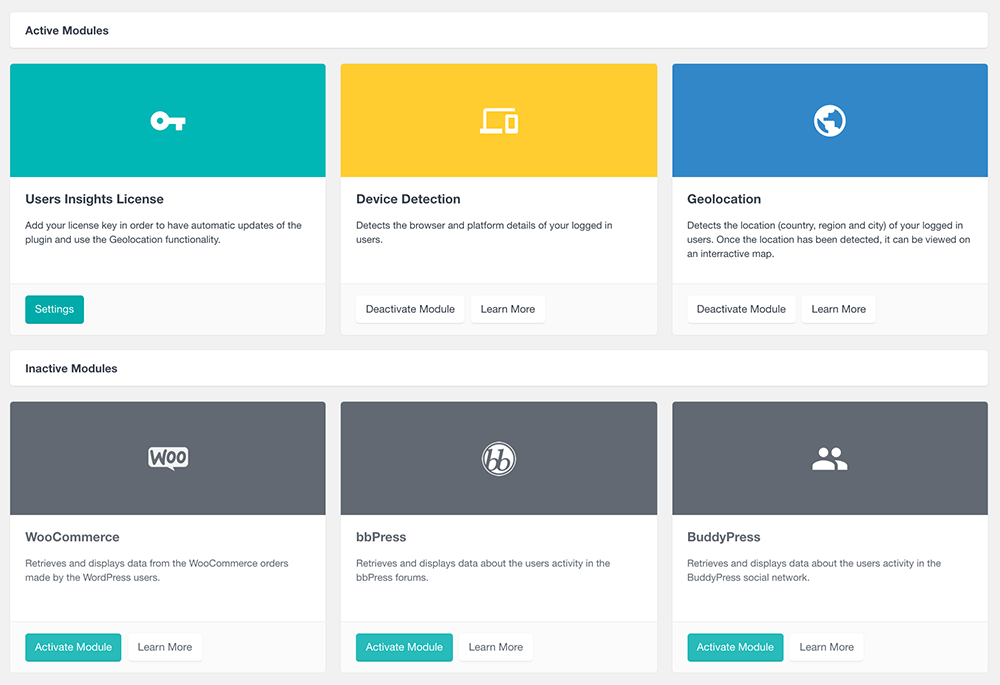Viewport: 1000px width, 685px height.
Task: Click the Device Detection laptop-phone icon
Action: [499, 121]
